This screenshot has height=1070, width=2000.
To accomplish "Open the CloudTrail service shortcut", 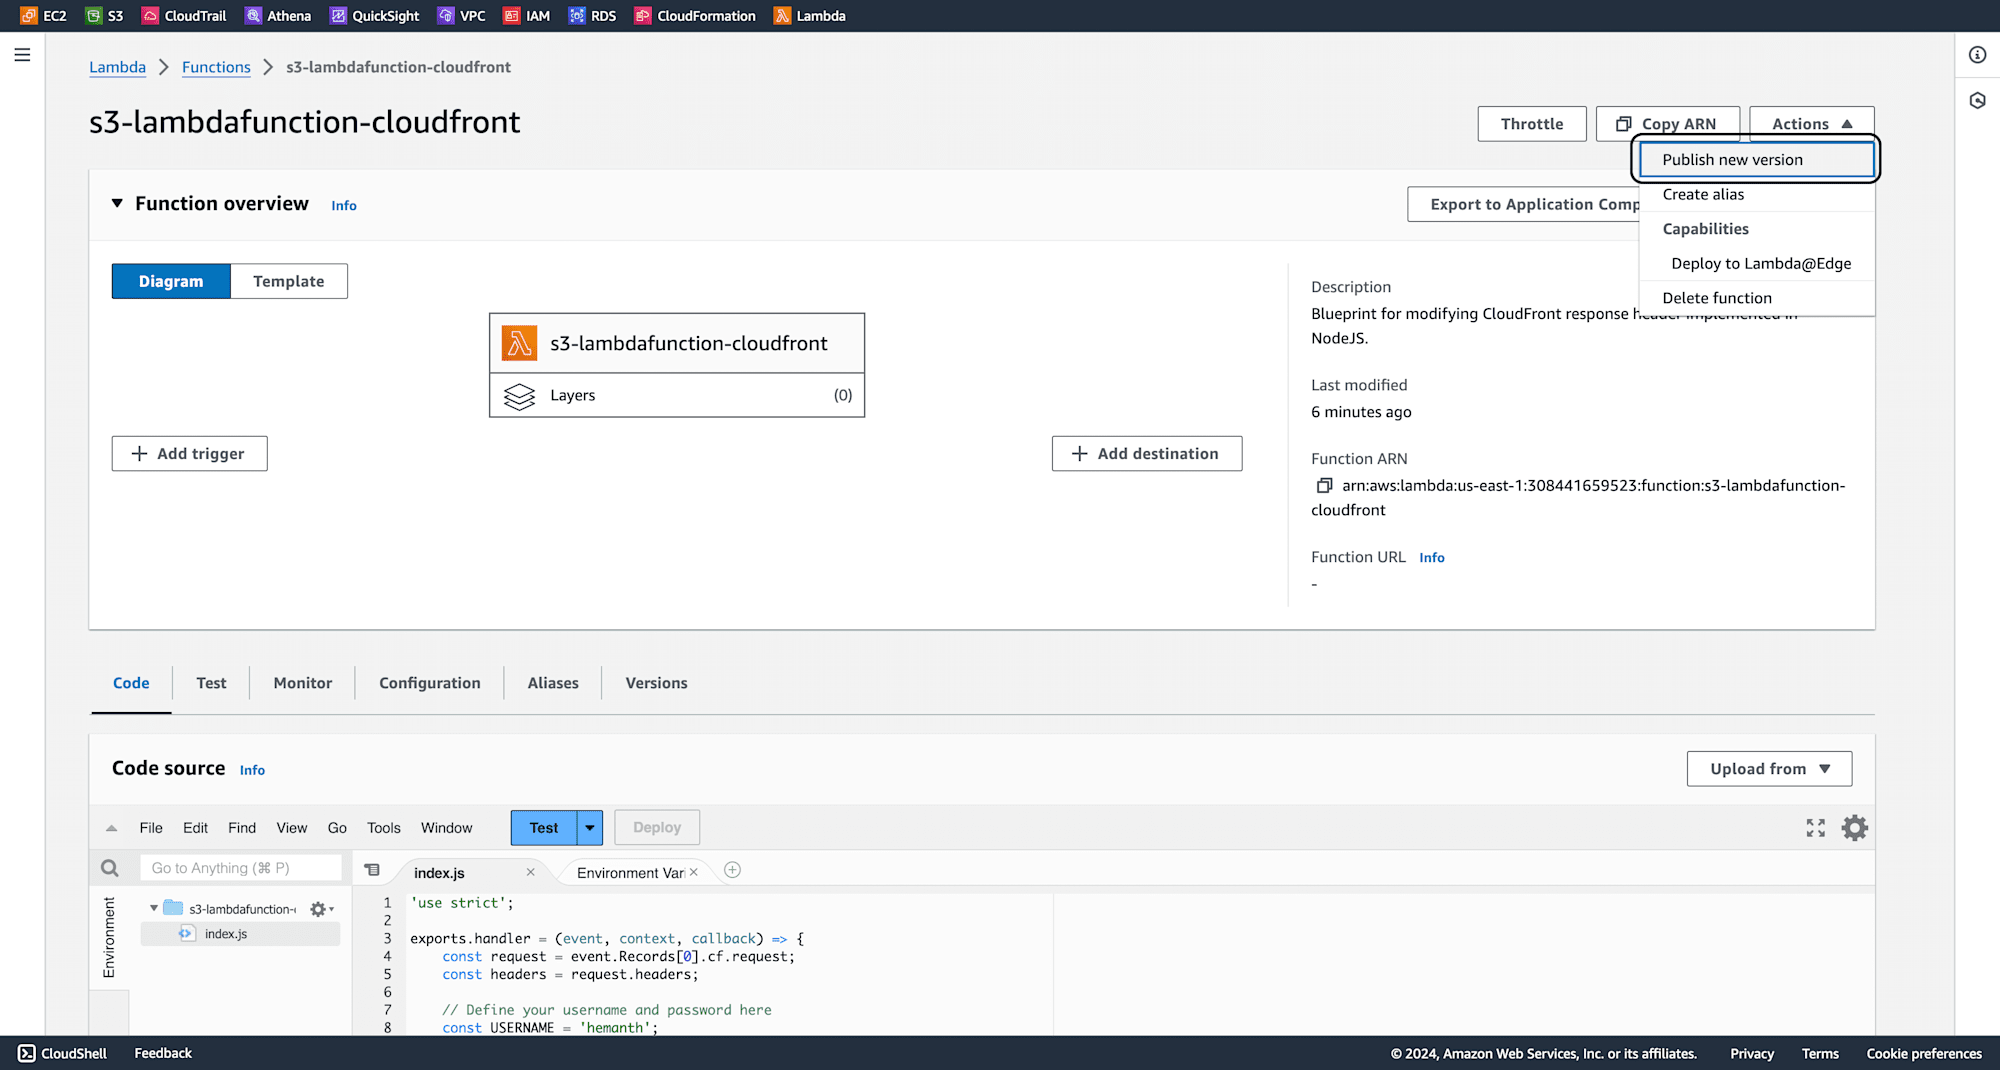I will click(x=184, y=16).
